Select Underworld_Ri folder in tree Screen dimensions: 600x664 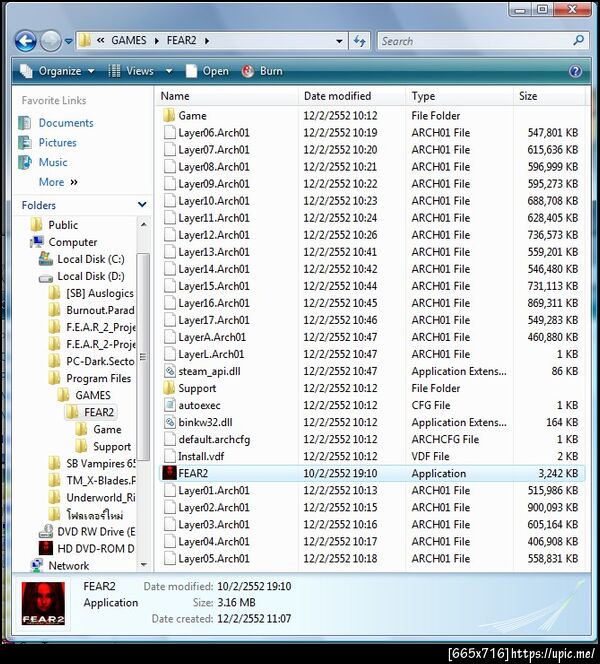(100, 497)
